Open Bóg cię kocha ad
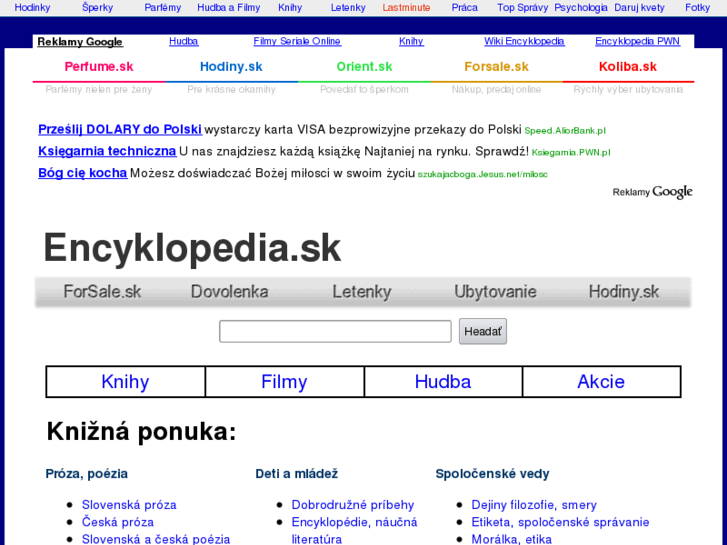Viewport: 727px width, 545px height. (x=83, y=173)
